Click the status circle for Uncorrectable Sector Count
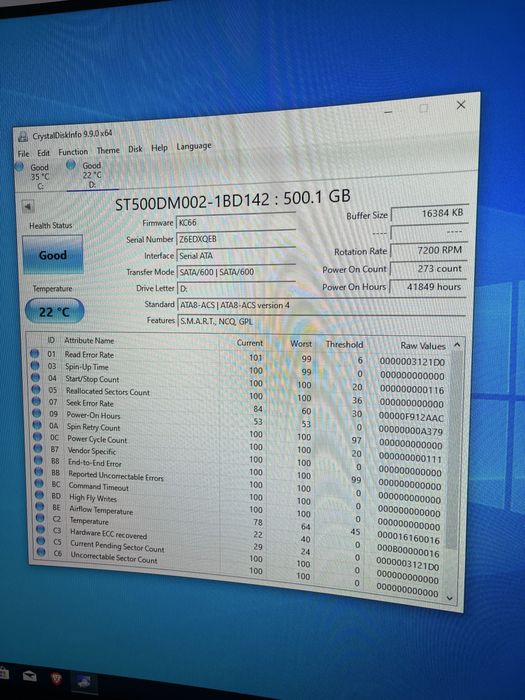This screenshot has height=700, width=525. [x=42, y=552]
